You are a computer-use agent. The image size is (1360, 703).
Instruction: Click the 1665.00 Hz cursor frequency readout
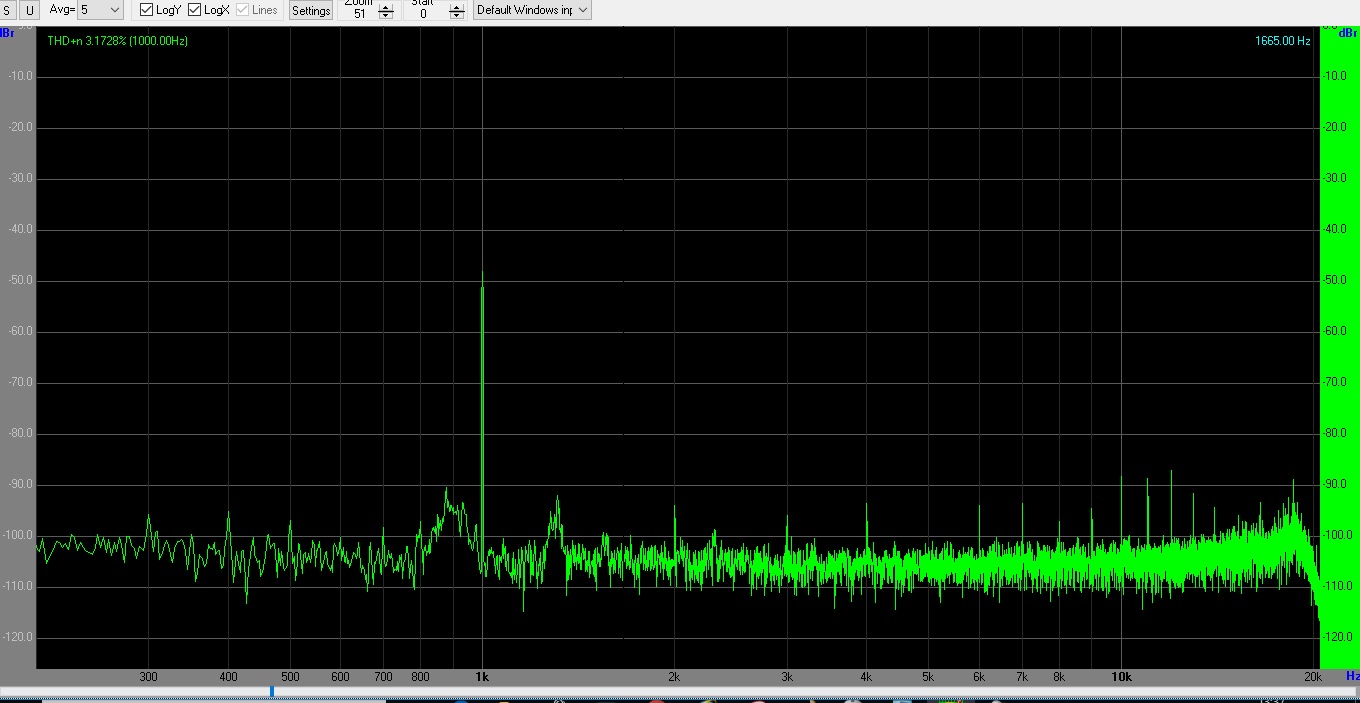tap(1282, 41)
